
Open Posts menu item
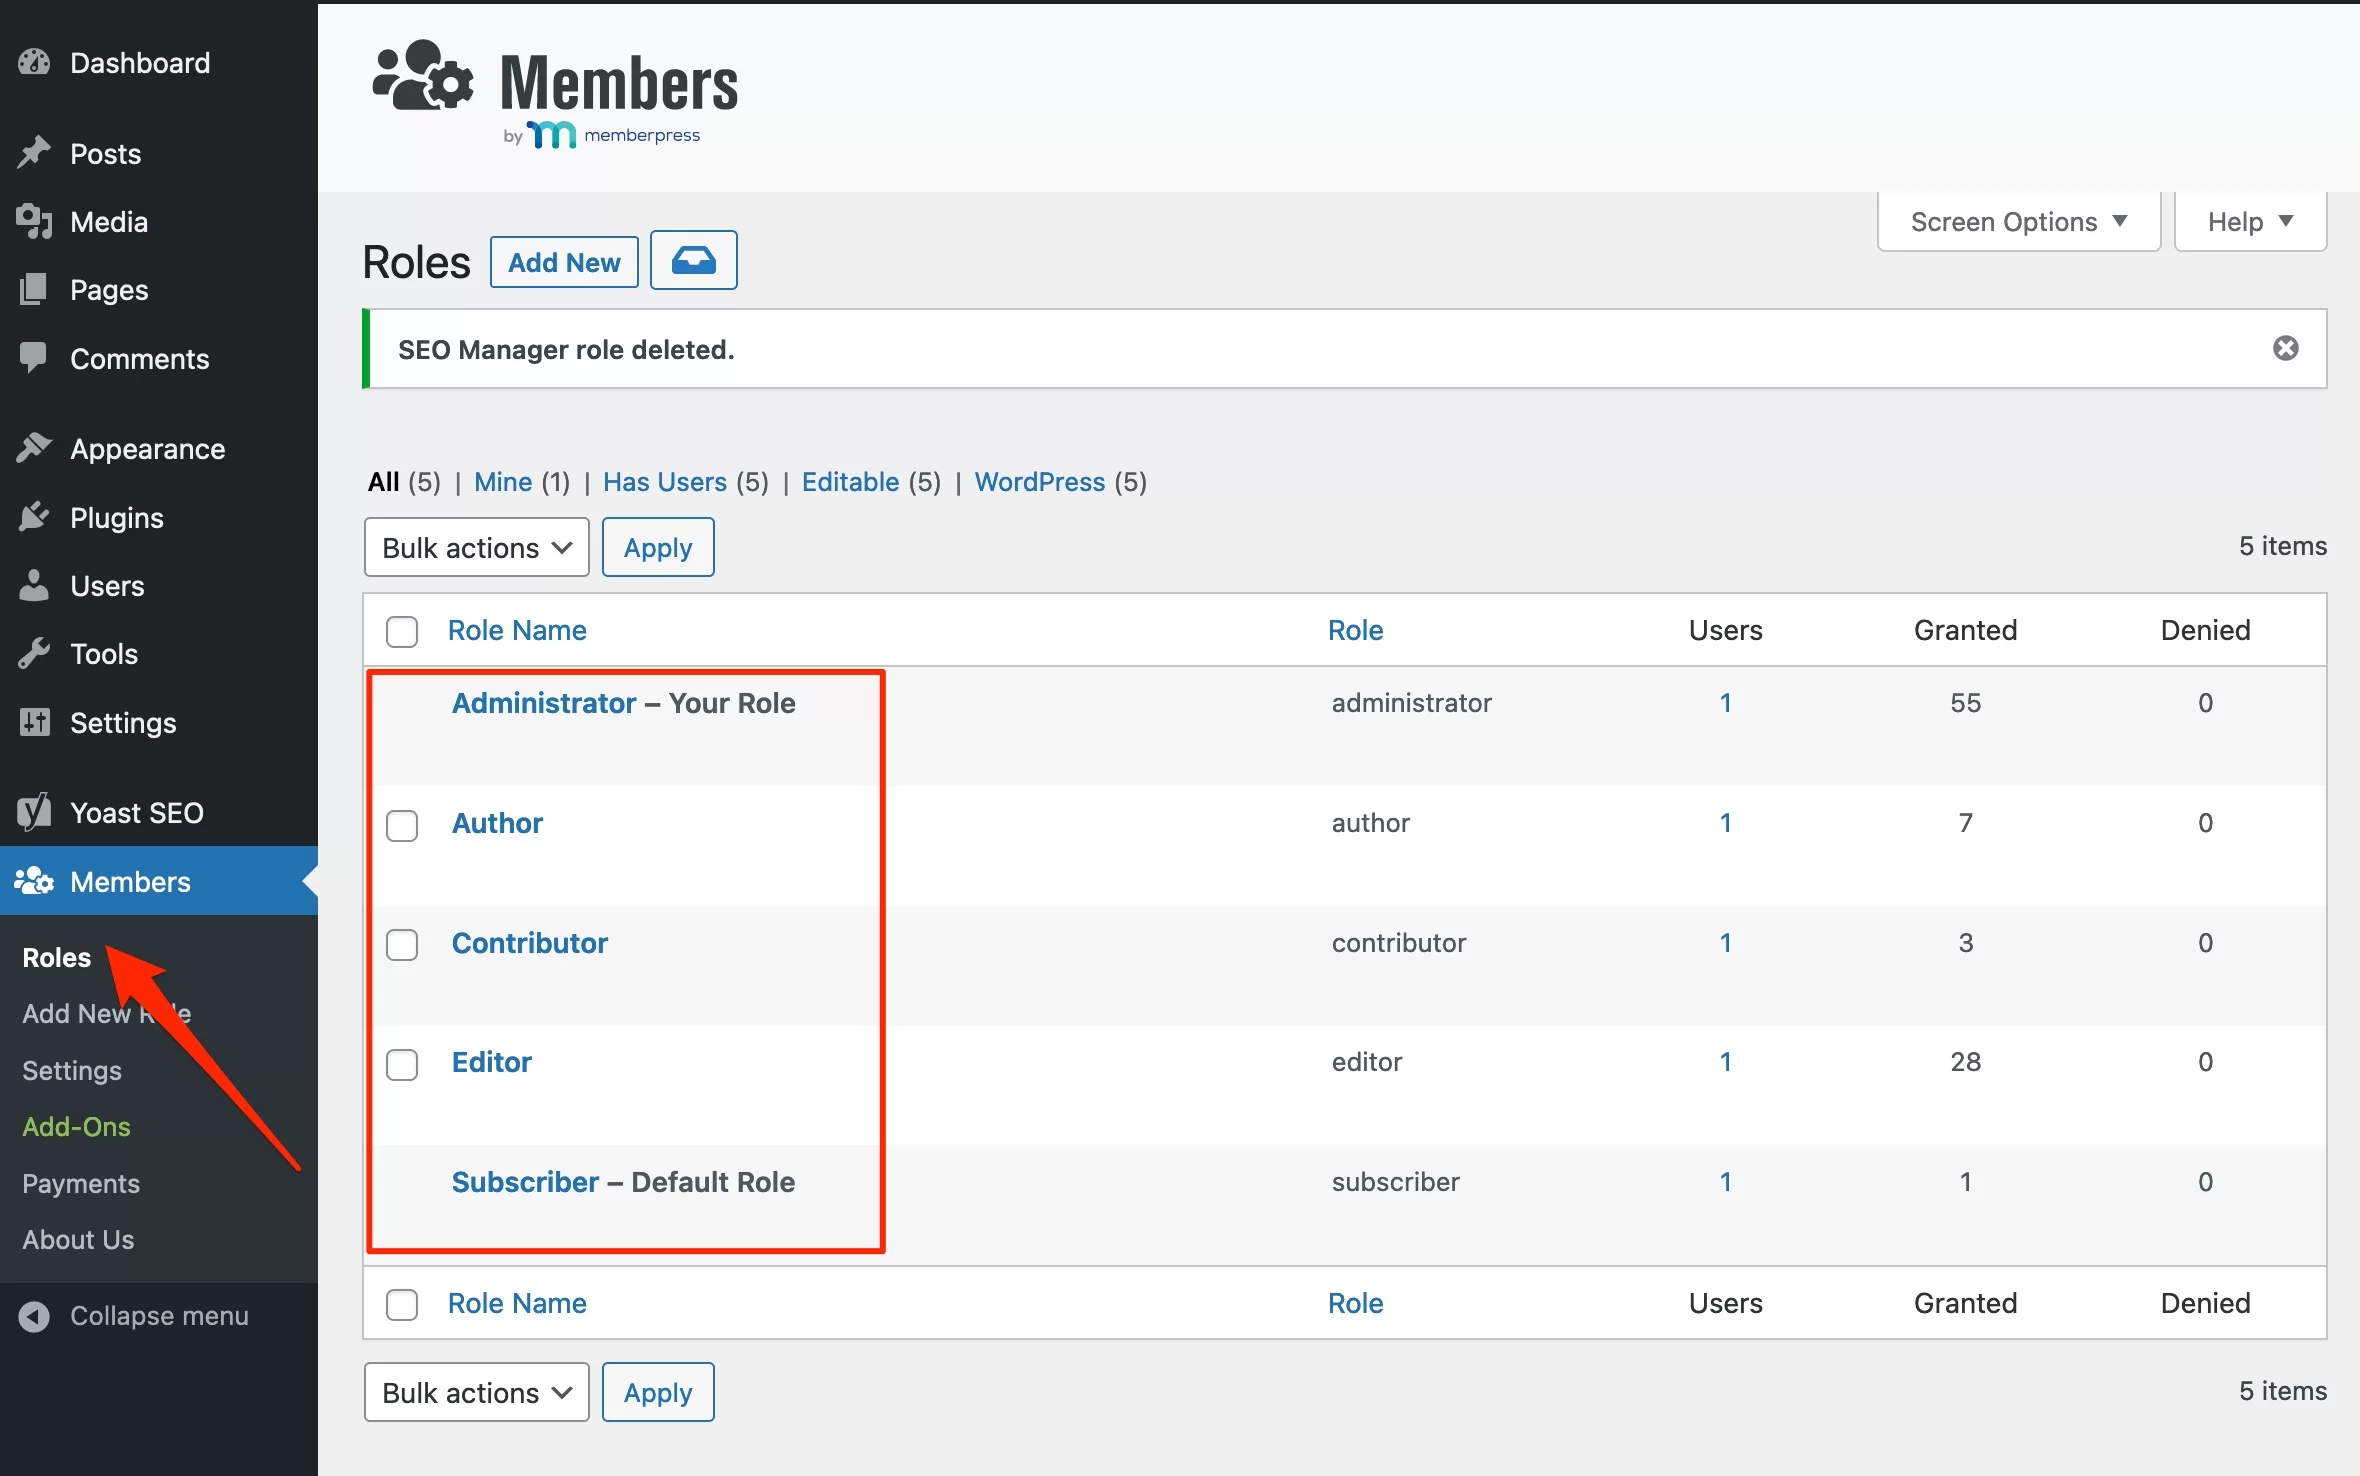[159, 153]
